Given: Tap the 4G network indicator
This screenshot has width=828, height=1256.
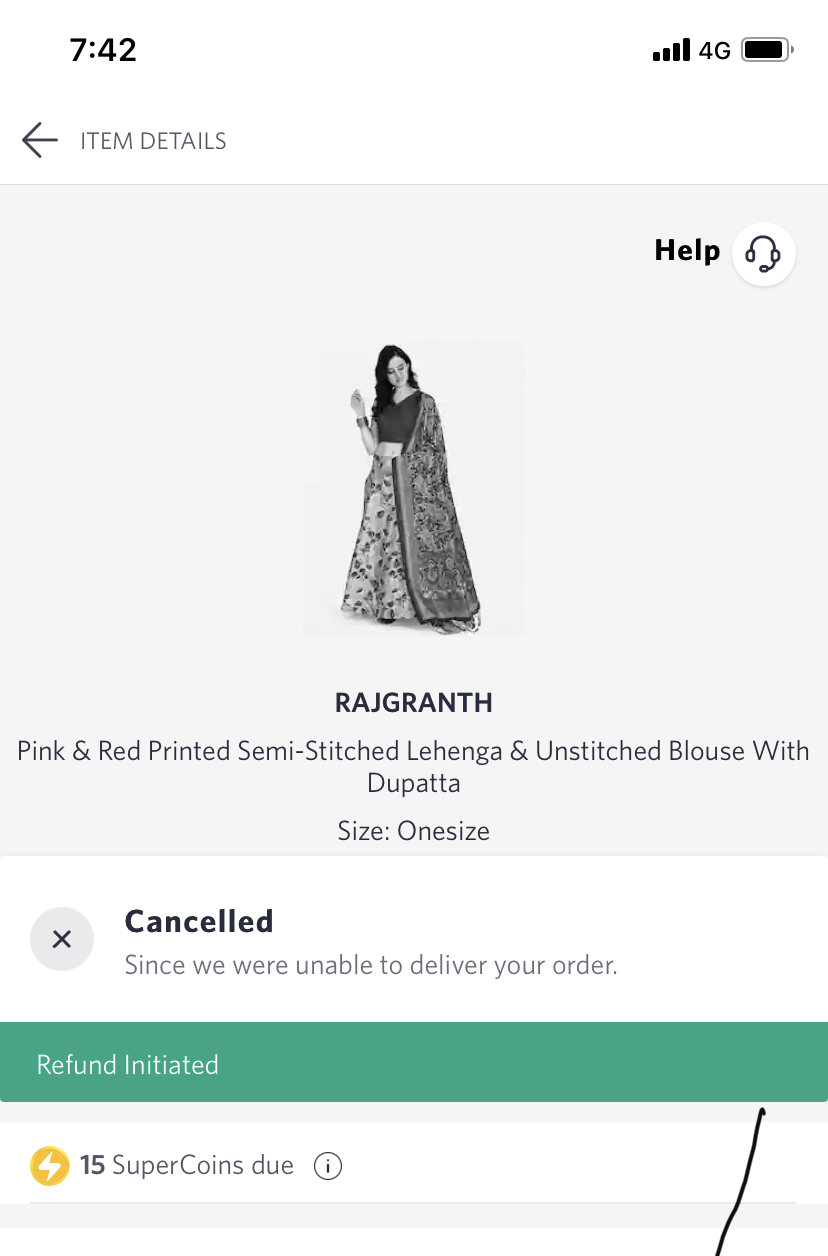Looking at the screenshot, I should 715,50.
